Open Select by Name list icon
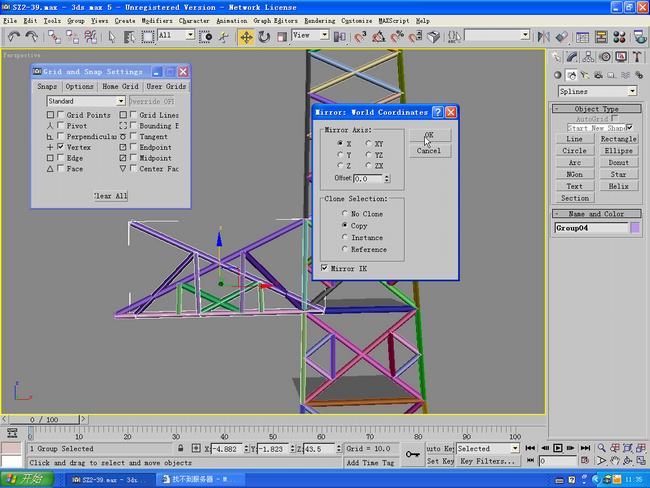The height and width of the screenshot is (488, 650). (129, 37)
